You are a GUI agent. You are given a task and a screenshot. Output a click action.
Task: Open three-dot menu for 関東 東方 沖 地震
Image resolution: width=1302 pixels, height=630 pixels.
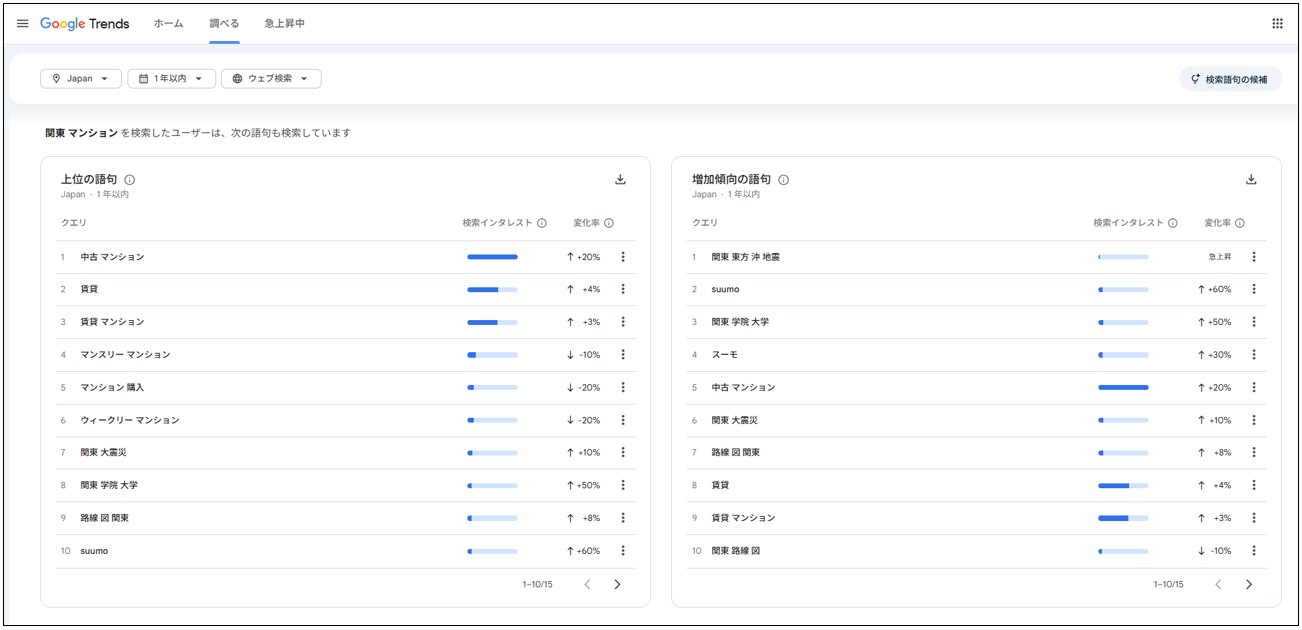(x=1254, y=256)
